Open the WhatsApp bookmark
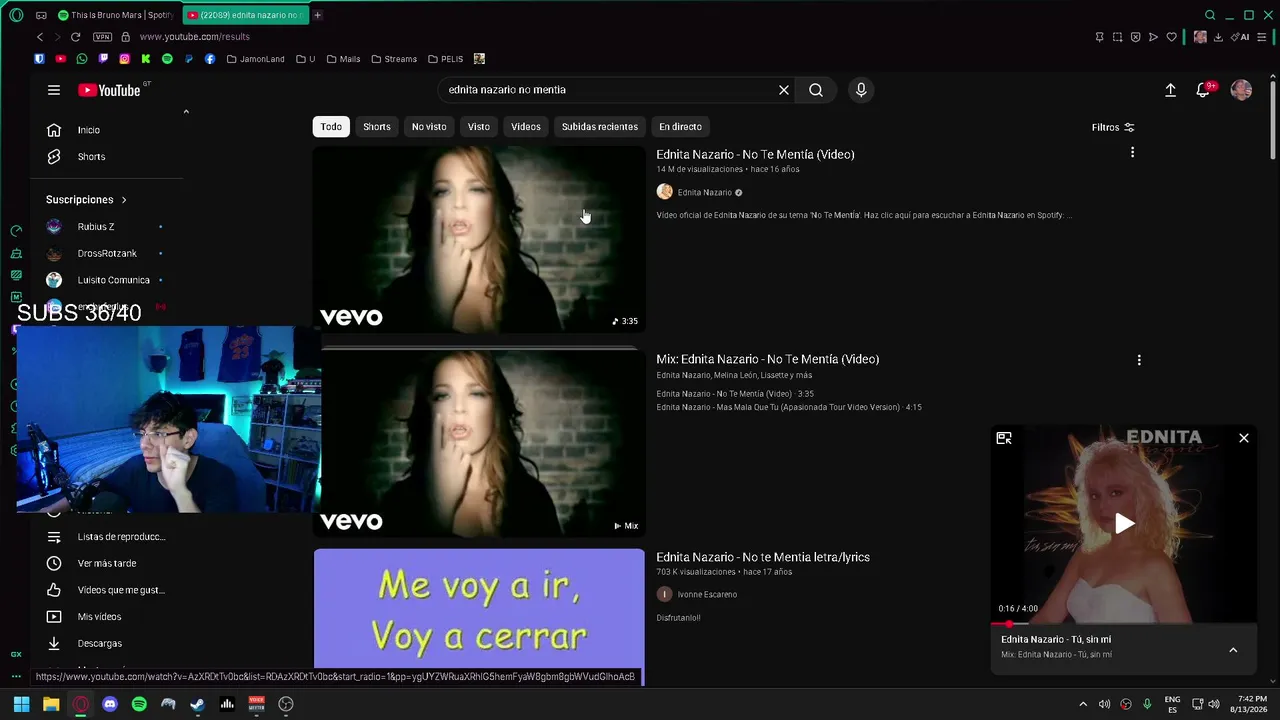Viewport: 1280px width, 720px height. (x=82, y=59)
